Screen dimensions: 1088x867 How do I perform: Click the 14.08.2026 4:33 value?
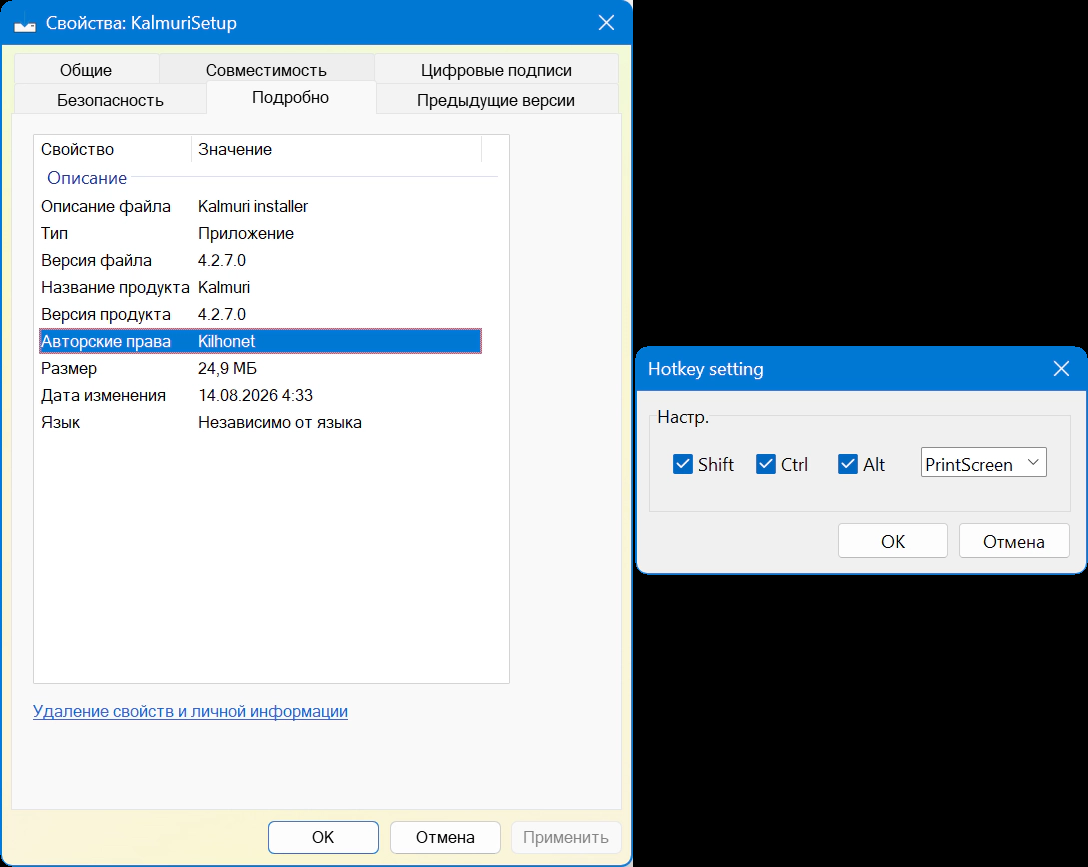click(x=255, y=395)
